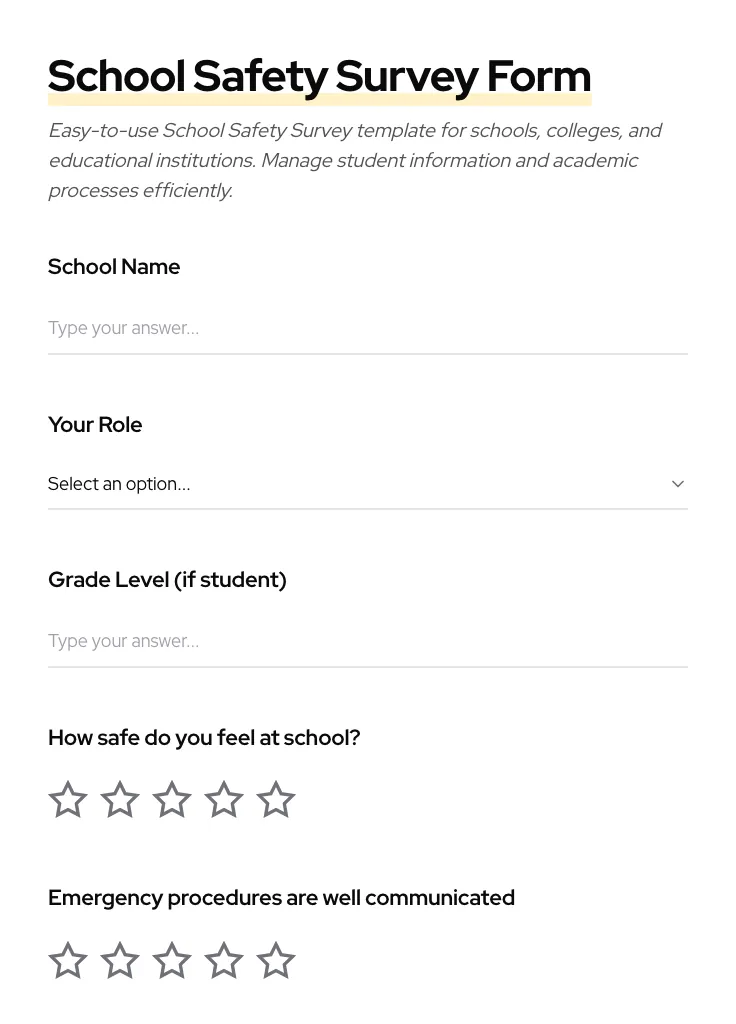The image size is (736, 1024).
Task: Open the Your Role options list
Action: tap(367, 484)
